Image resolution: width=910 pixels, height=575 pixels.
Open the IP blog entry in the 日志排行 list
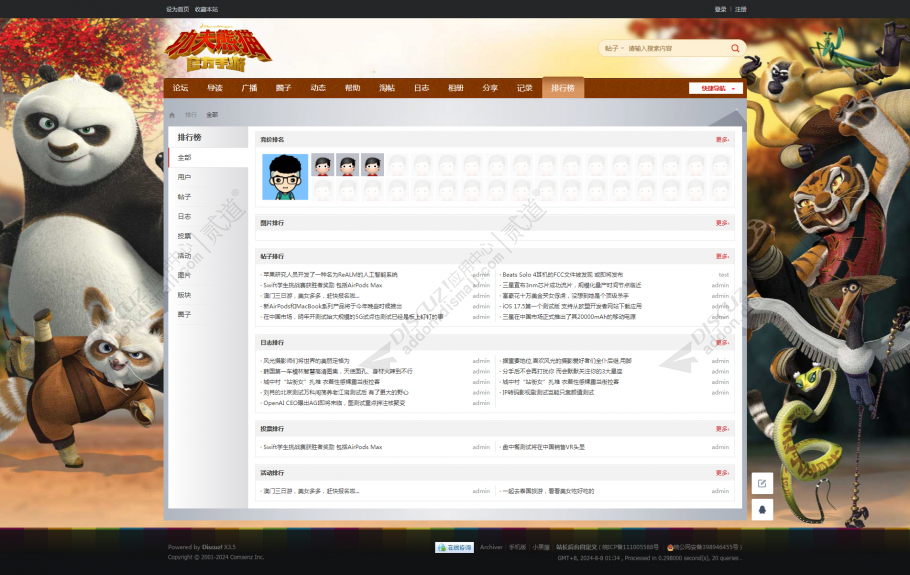(x=548, y=392)
